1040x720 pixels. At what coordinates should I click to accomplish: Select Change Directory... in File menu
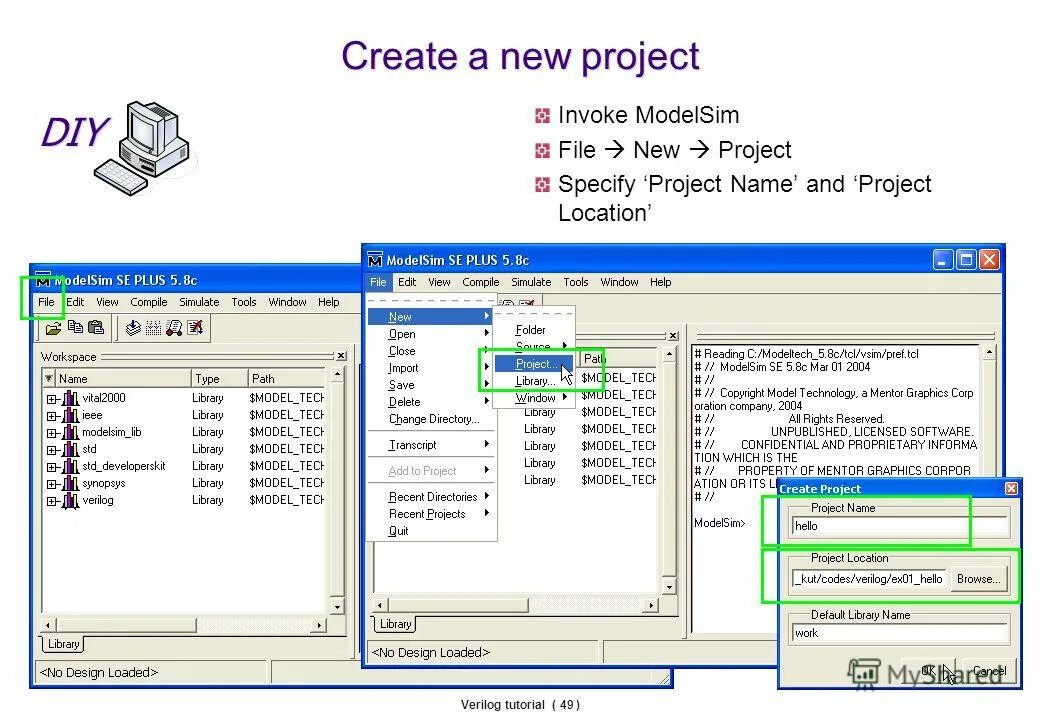pyautogui.click(x=432, y=419)
